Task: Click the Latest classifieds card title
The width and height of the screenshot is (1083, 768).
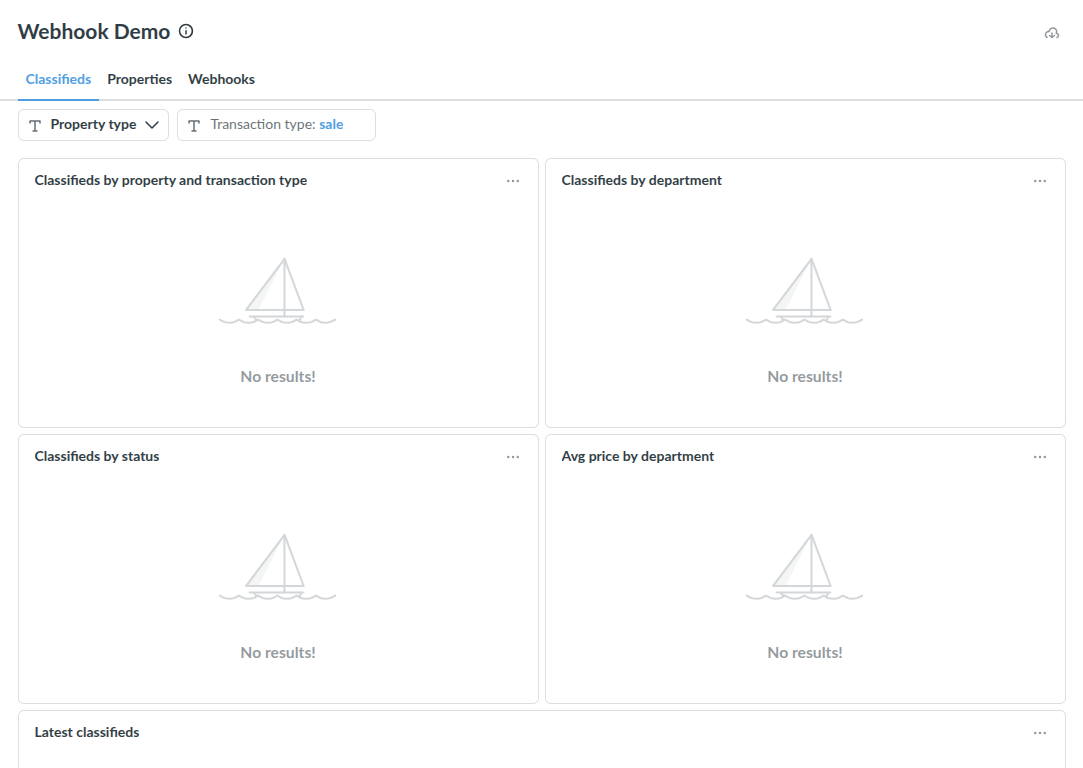Action: (87, 733)
